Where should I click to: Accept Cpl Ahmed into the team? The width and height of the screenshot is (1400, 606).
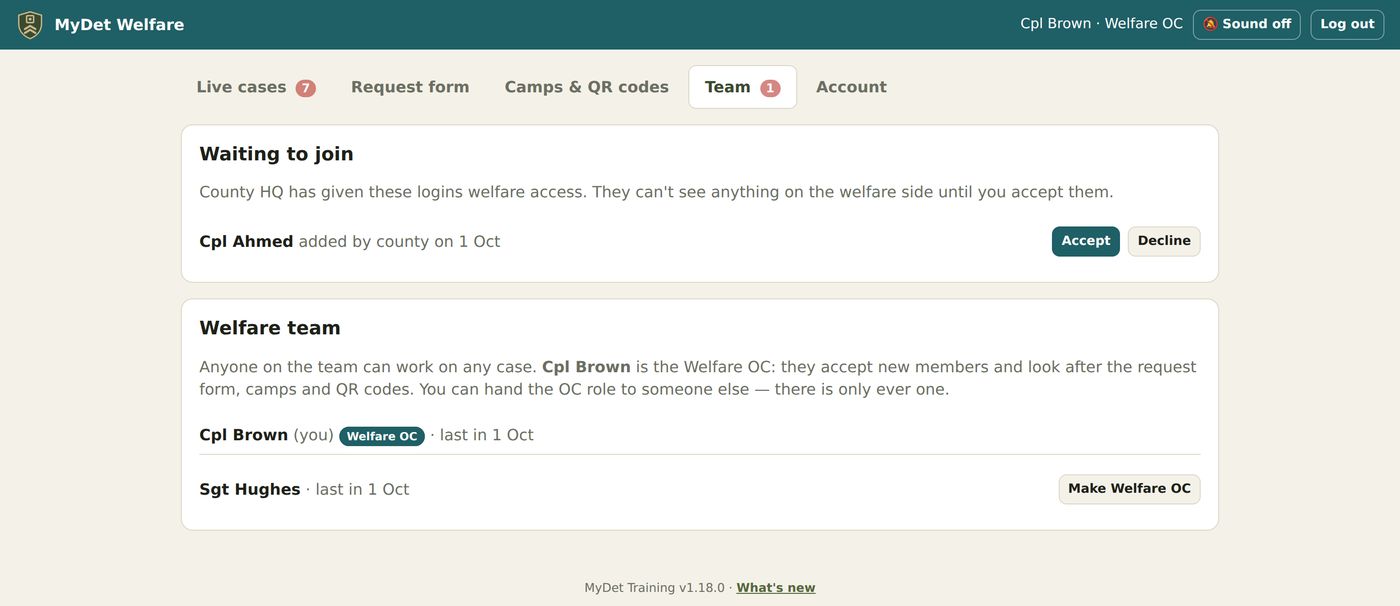1085,241
